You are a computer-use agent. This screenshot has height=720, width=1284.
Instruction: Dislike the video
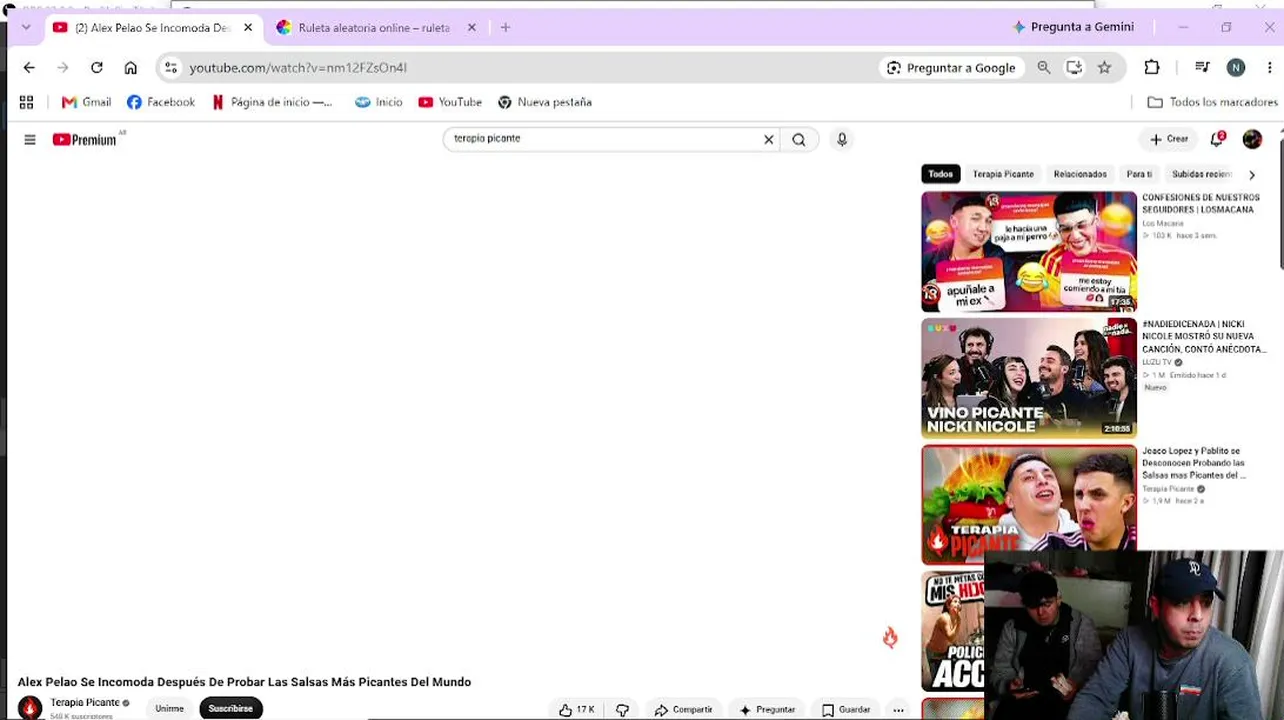[x=622, y=709]
